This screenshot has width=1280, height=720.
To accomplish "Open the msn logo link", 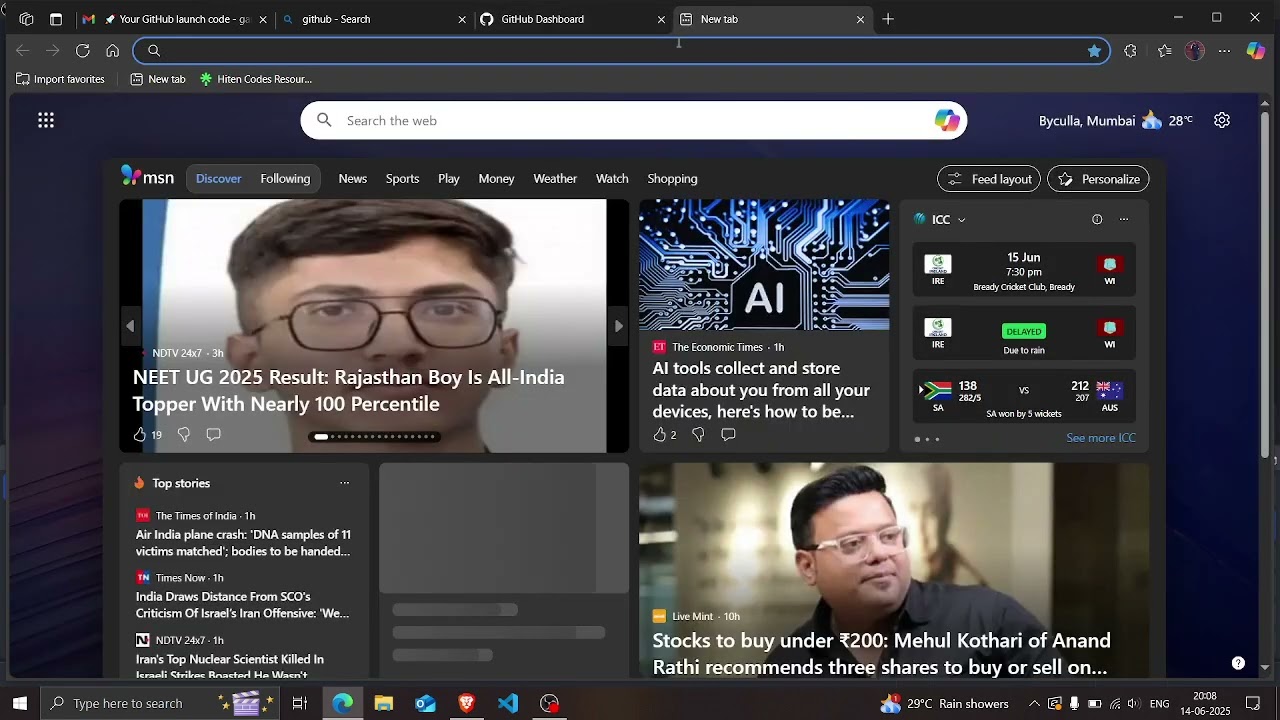I will click(147, 178).
